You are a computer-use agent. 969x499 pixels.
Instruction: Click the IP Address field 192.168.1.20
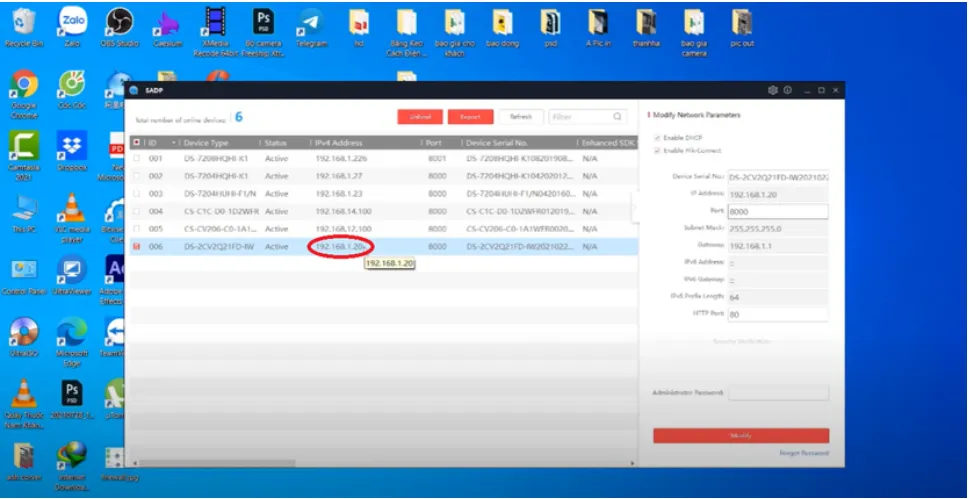[777, 195]
